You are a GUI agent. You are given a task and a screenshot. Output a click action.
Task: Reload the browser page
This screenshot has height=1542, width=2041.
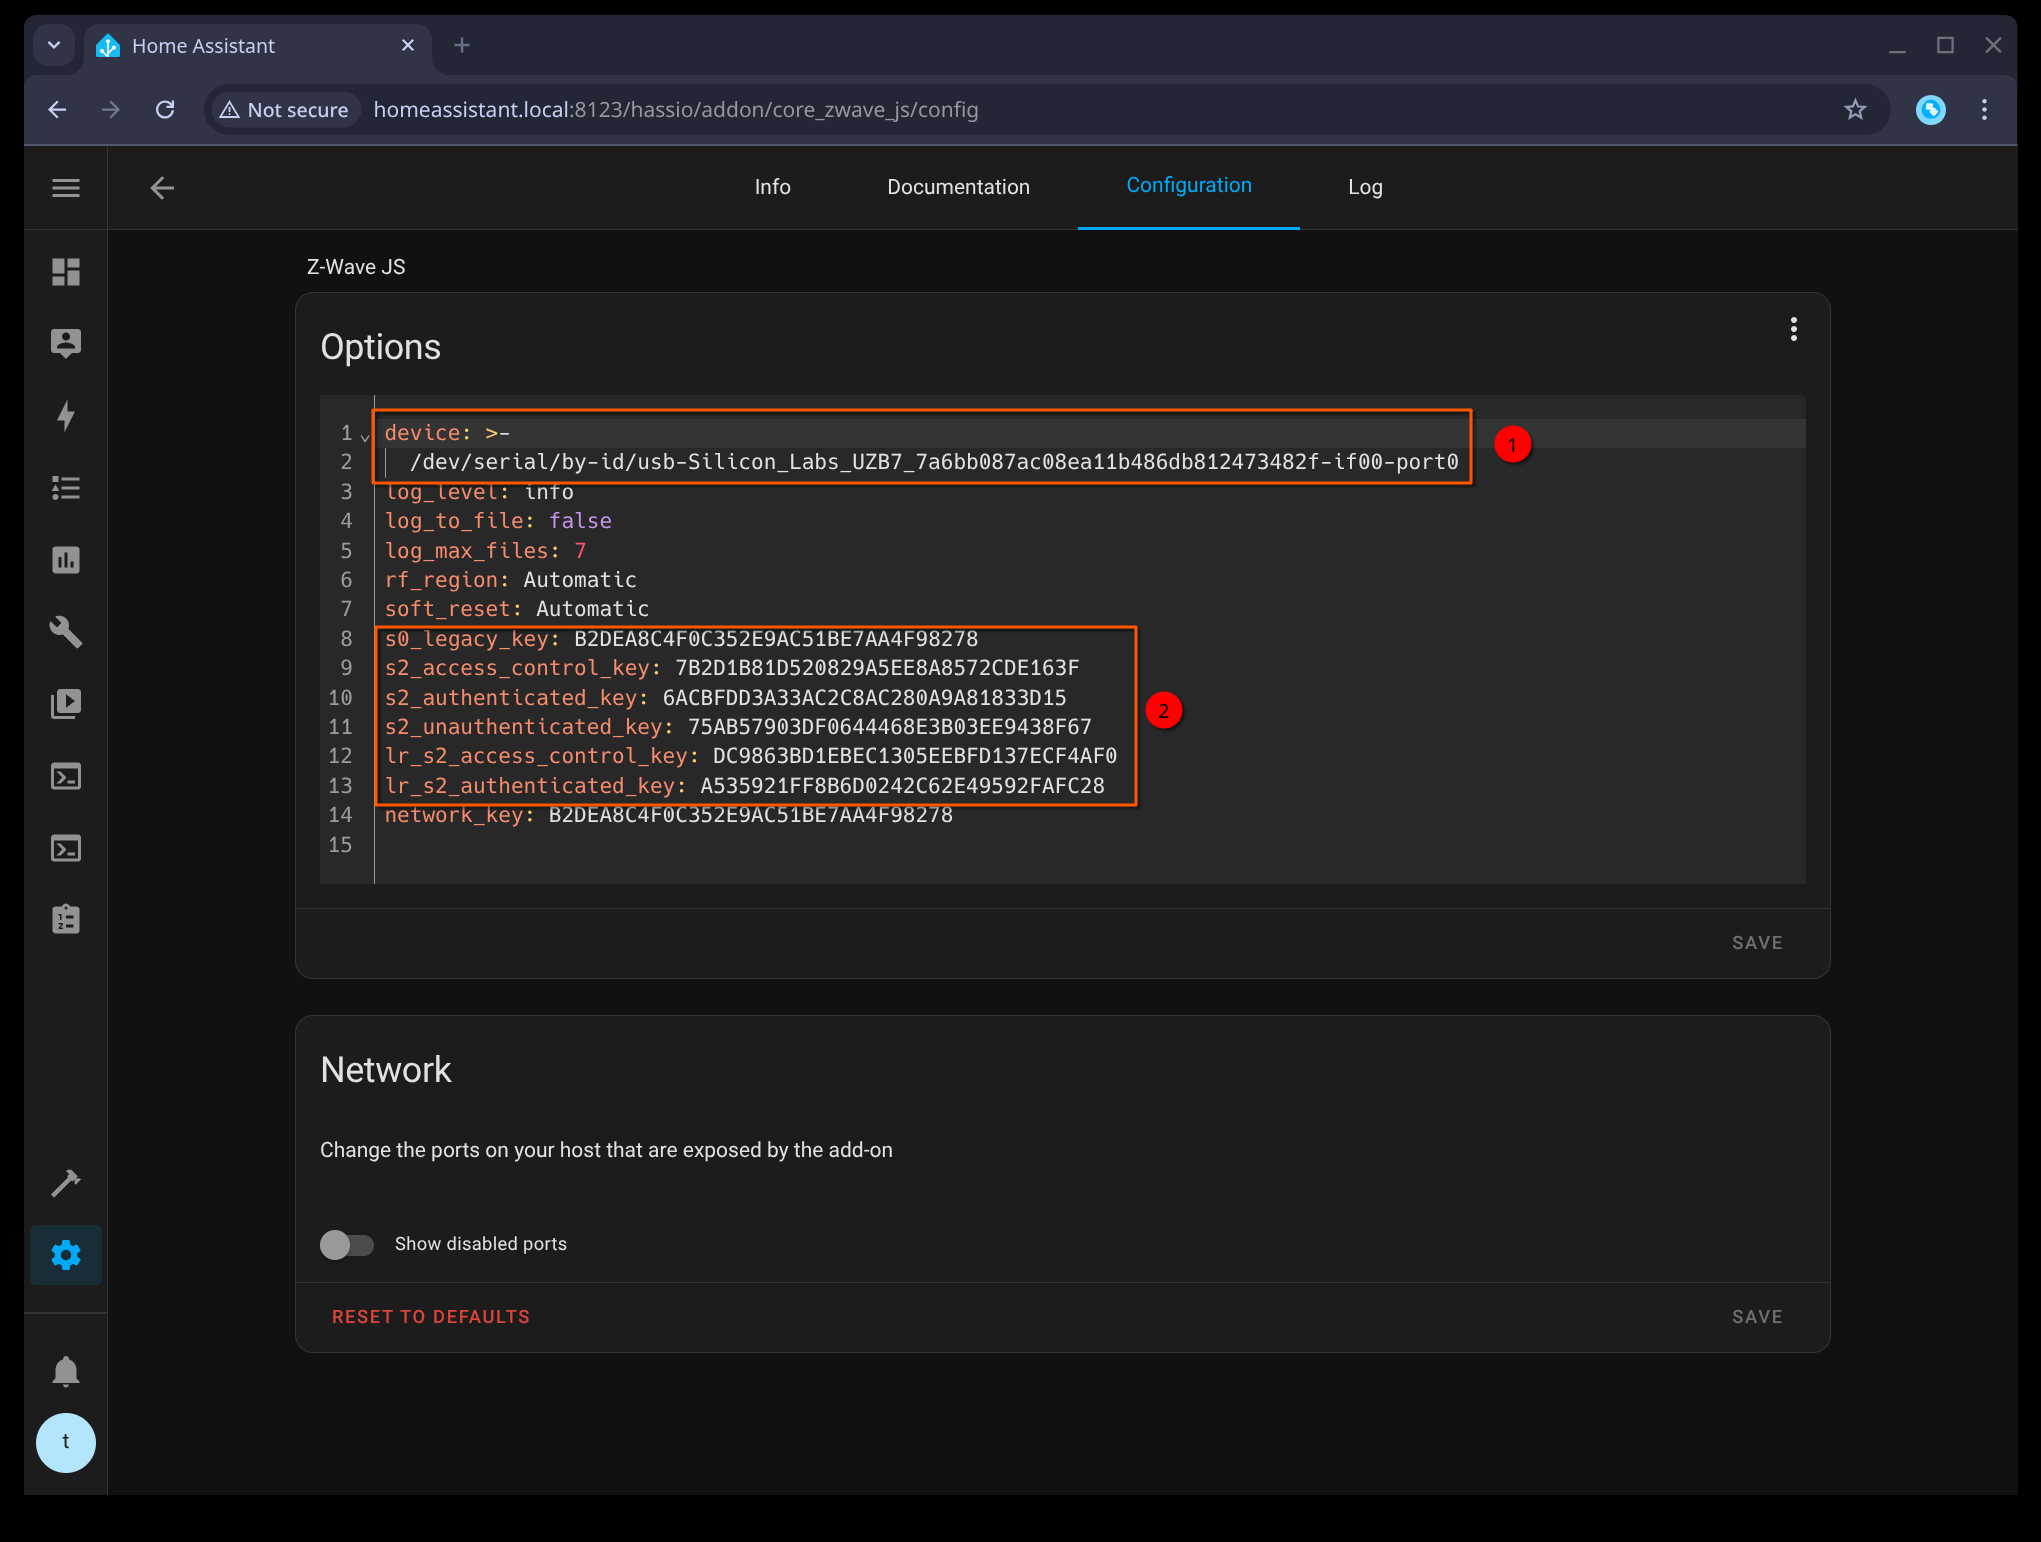(165, 110)
